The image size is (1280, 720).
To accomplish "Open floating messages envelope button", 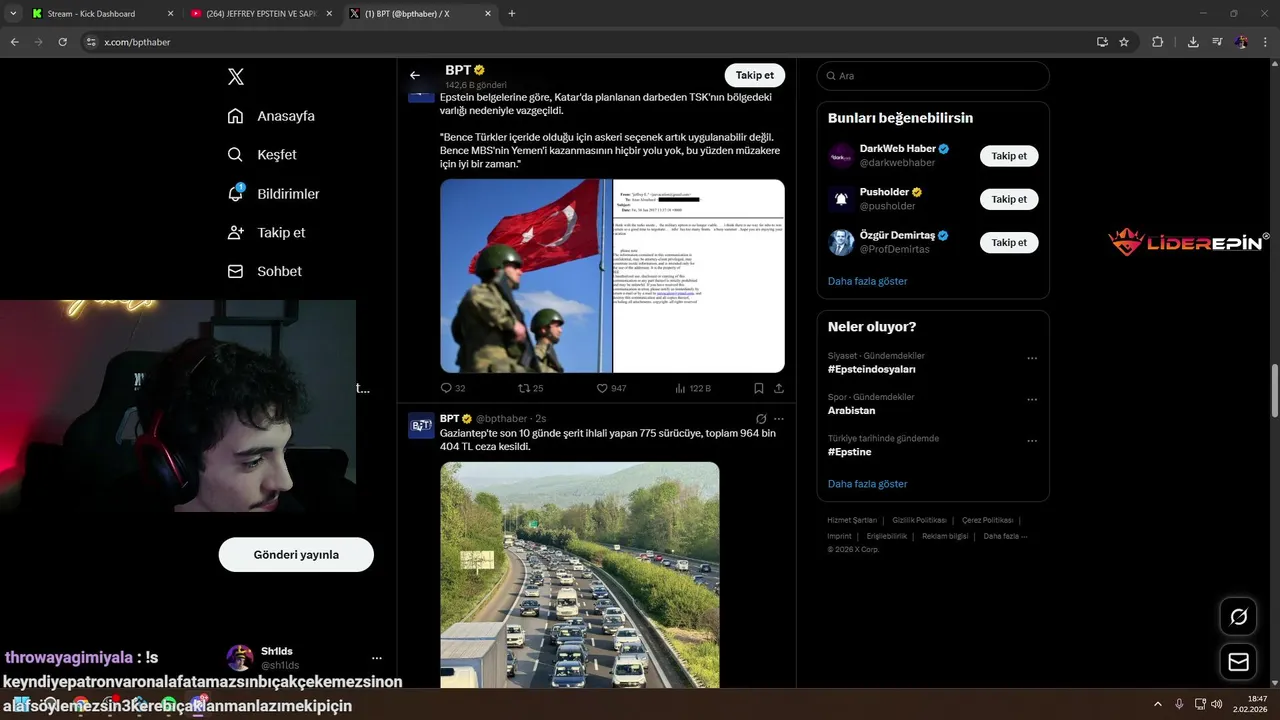I will pyautogui.click(x=1238, y=662).
